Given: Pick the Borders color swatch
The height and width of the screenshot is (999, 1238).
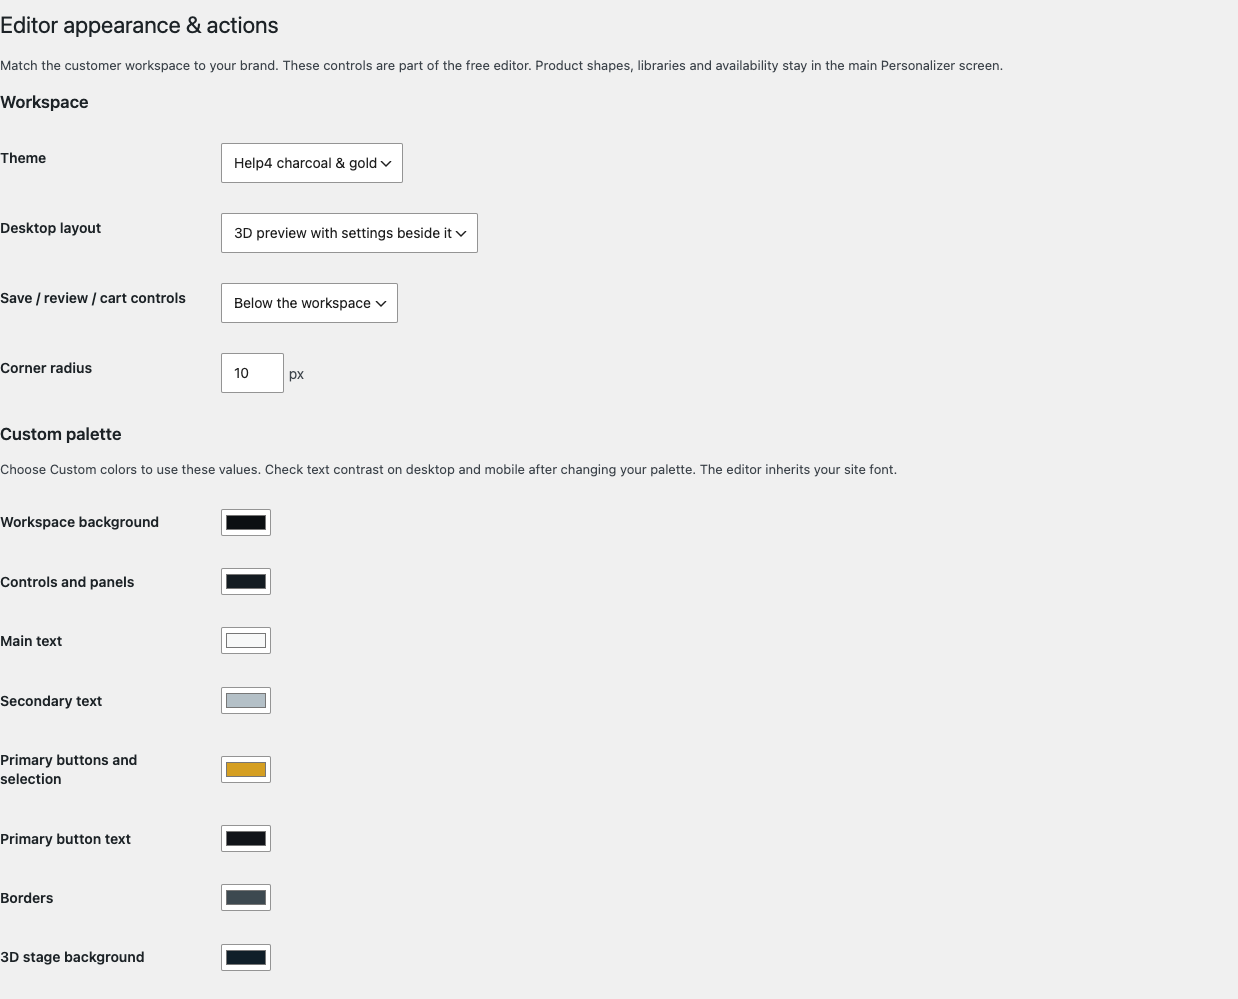Looking at the screenshot, I should pyautogui.click(x=246, y=897).
